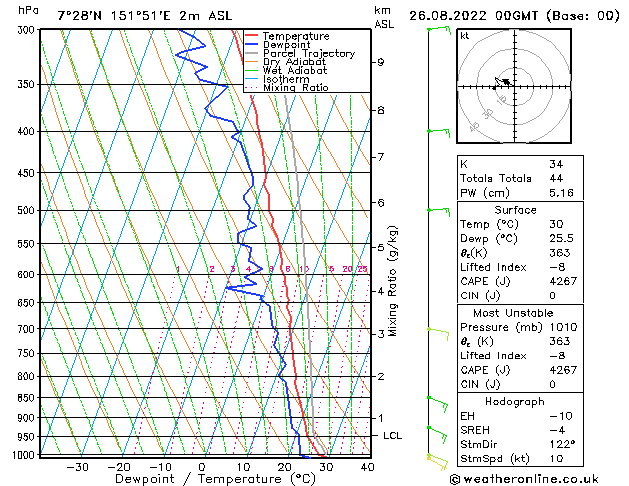Click the CAPE value in Most Unstable section
629x486 pixels.
(563, 370)
